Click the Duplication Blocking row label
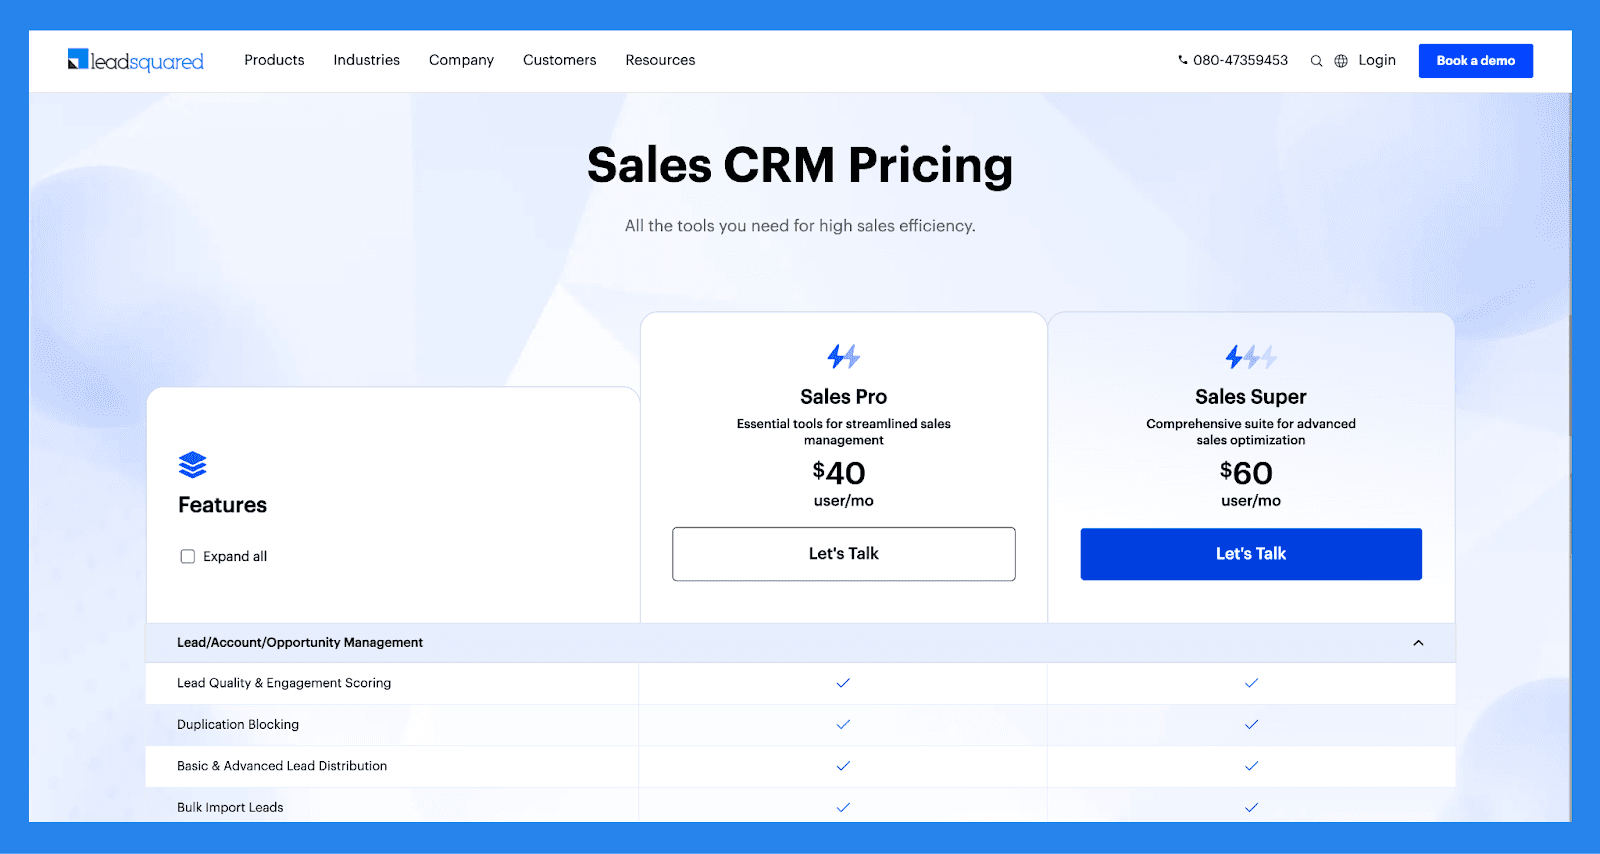The height and width of the screenshot is (854, 1600). 238,724
